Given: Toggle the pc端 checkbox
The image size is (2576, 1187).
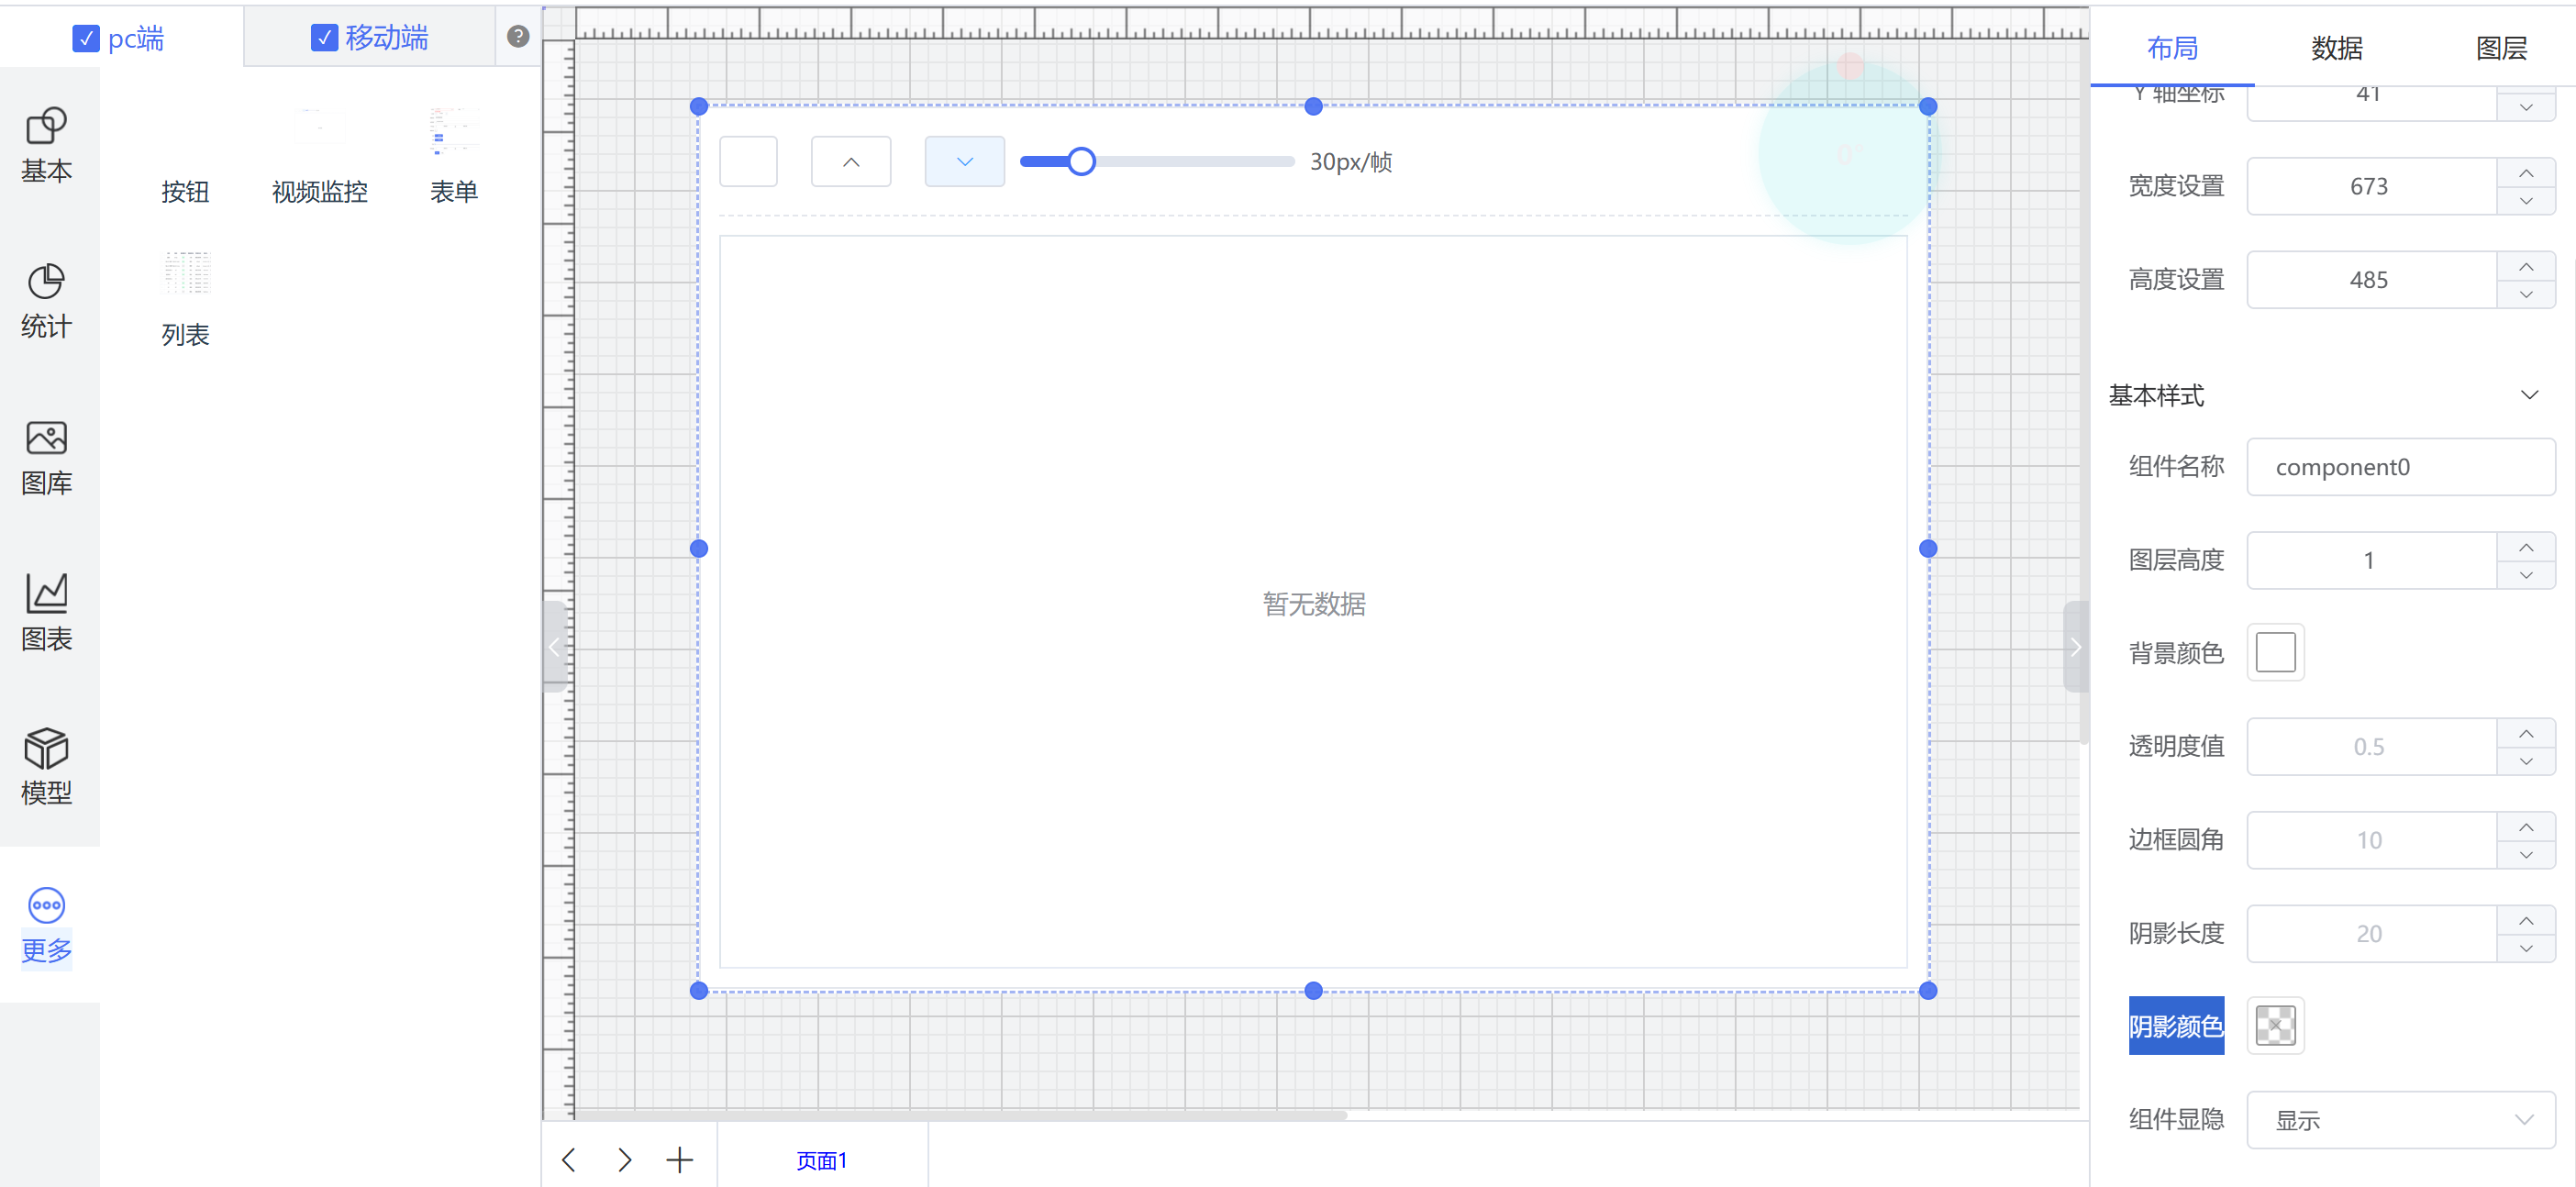Looking at the screenshot, I should (86, 38).
